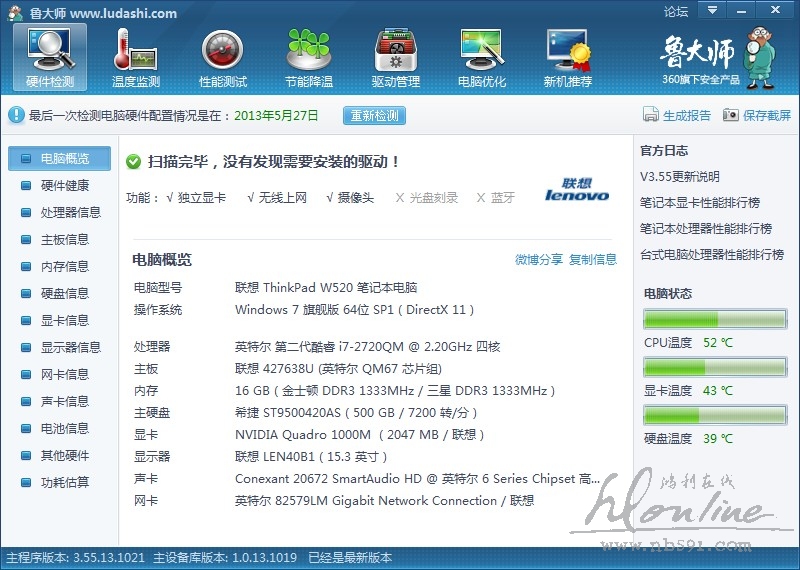Click the 希捷 ST9500420AS disk text
This screenshot has width=800, height=570.
click(x=356, y=413)
